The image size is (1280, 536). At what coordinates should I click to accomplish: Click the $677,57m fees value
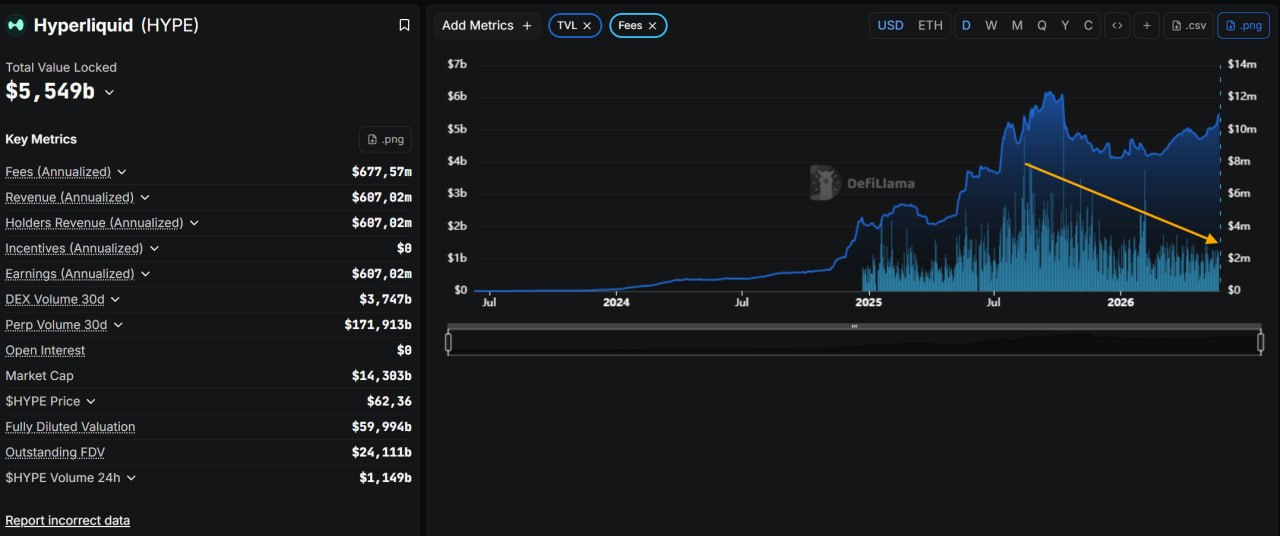[381, 172]
